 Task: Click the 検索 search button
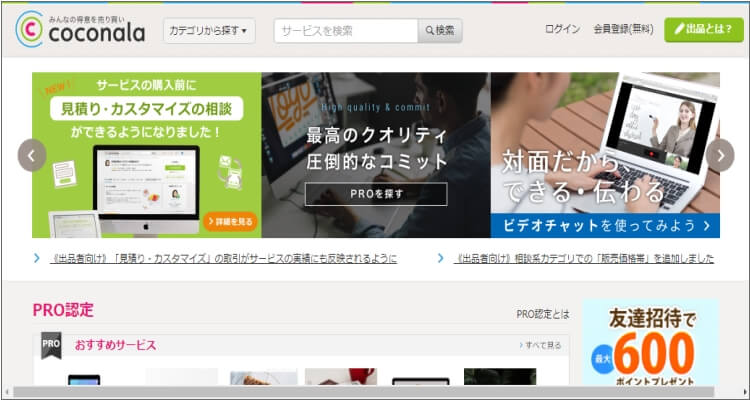click(440, 31)
